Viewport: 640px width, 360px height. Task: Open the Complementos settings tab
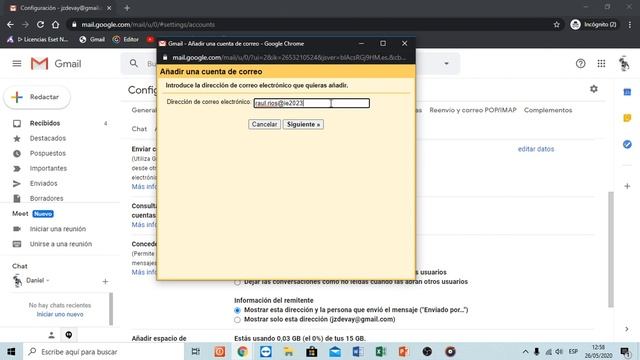click(548, 110)
